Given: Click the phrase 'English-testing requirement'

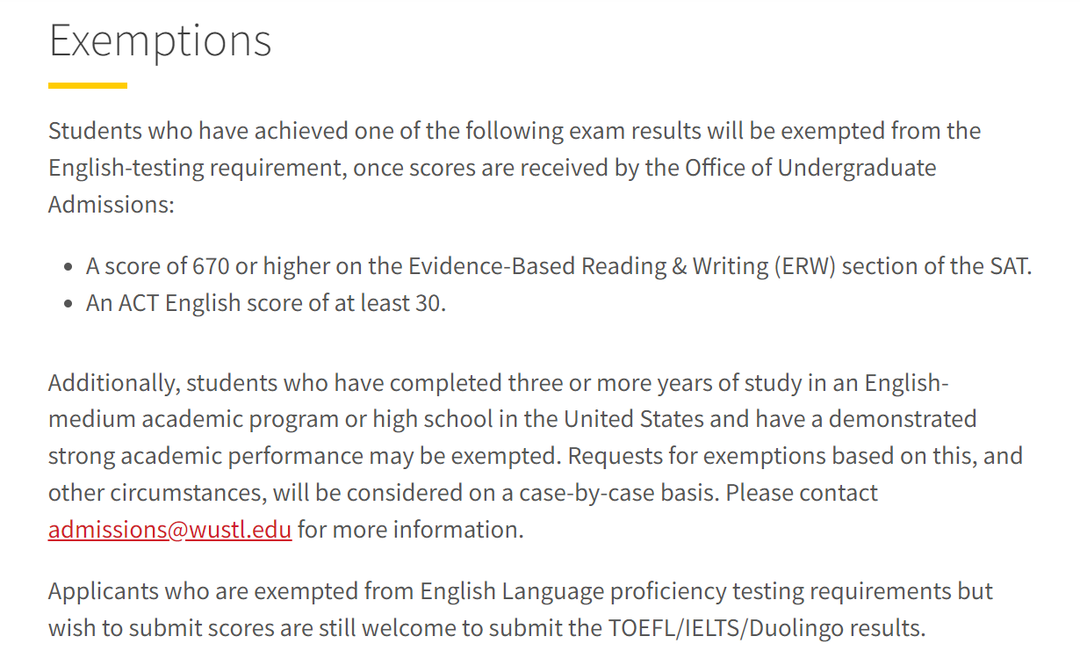Looking at the screenshot, I should pyautogui.click(x=197, y=167).
